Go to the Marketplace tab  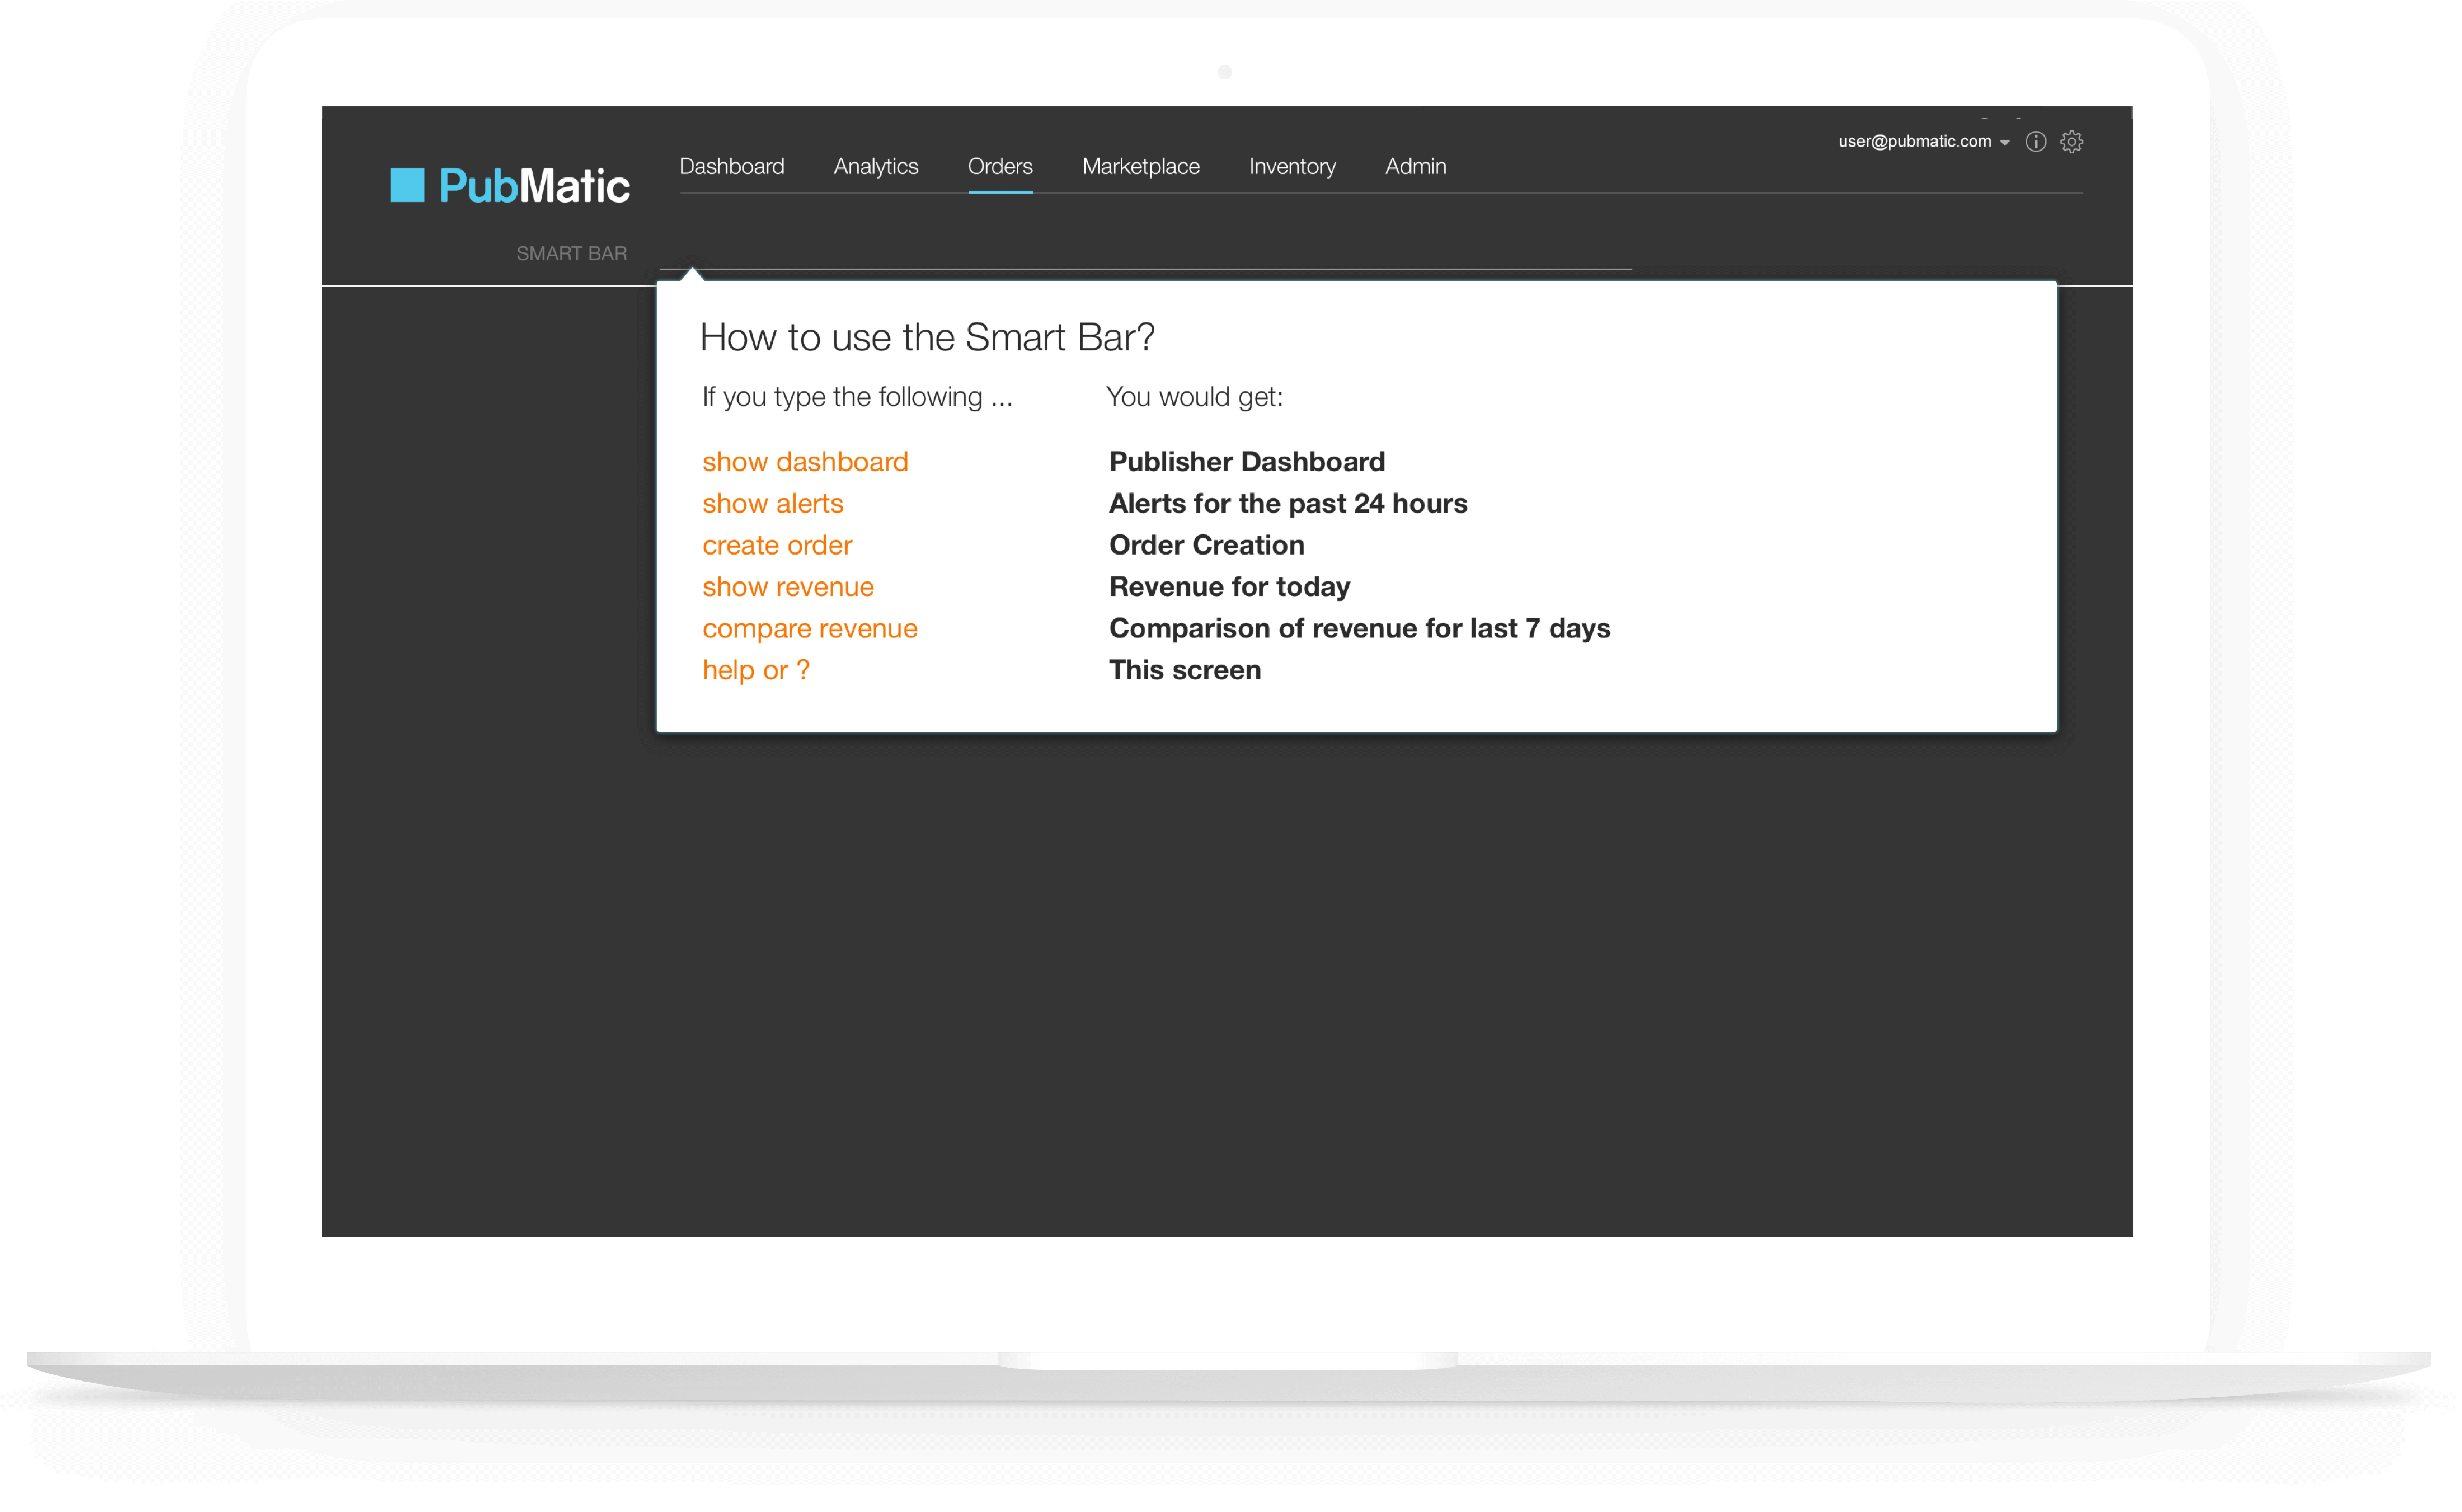(1140, 167)
